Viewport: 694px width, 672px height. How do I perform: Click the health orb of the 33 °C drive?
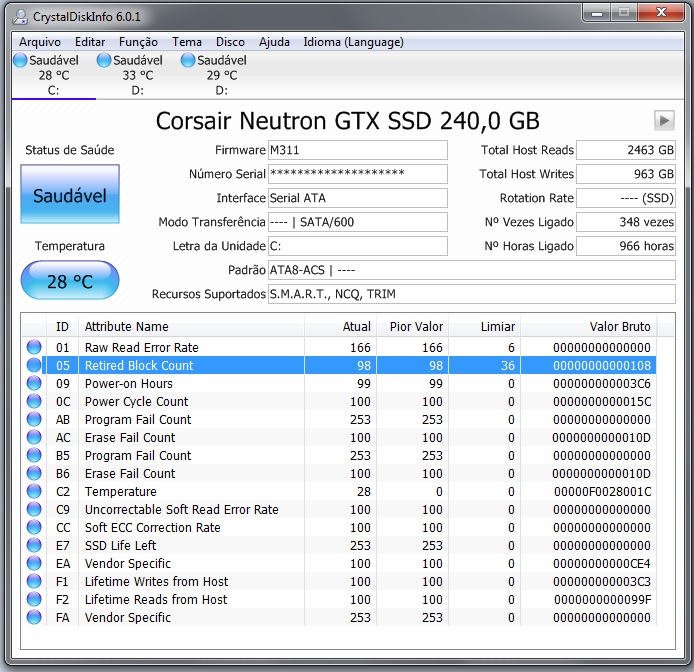(104, 60)
